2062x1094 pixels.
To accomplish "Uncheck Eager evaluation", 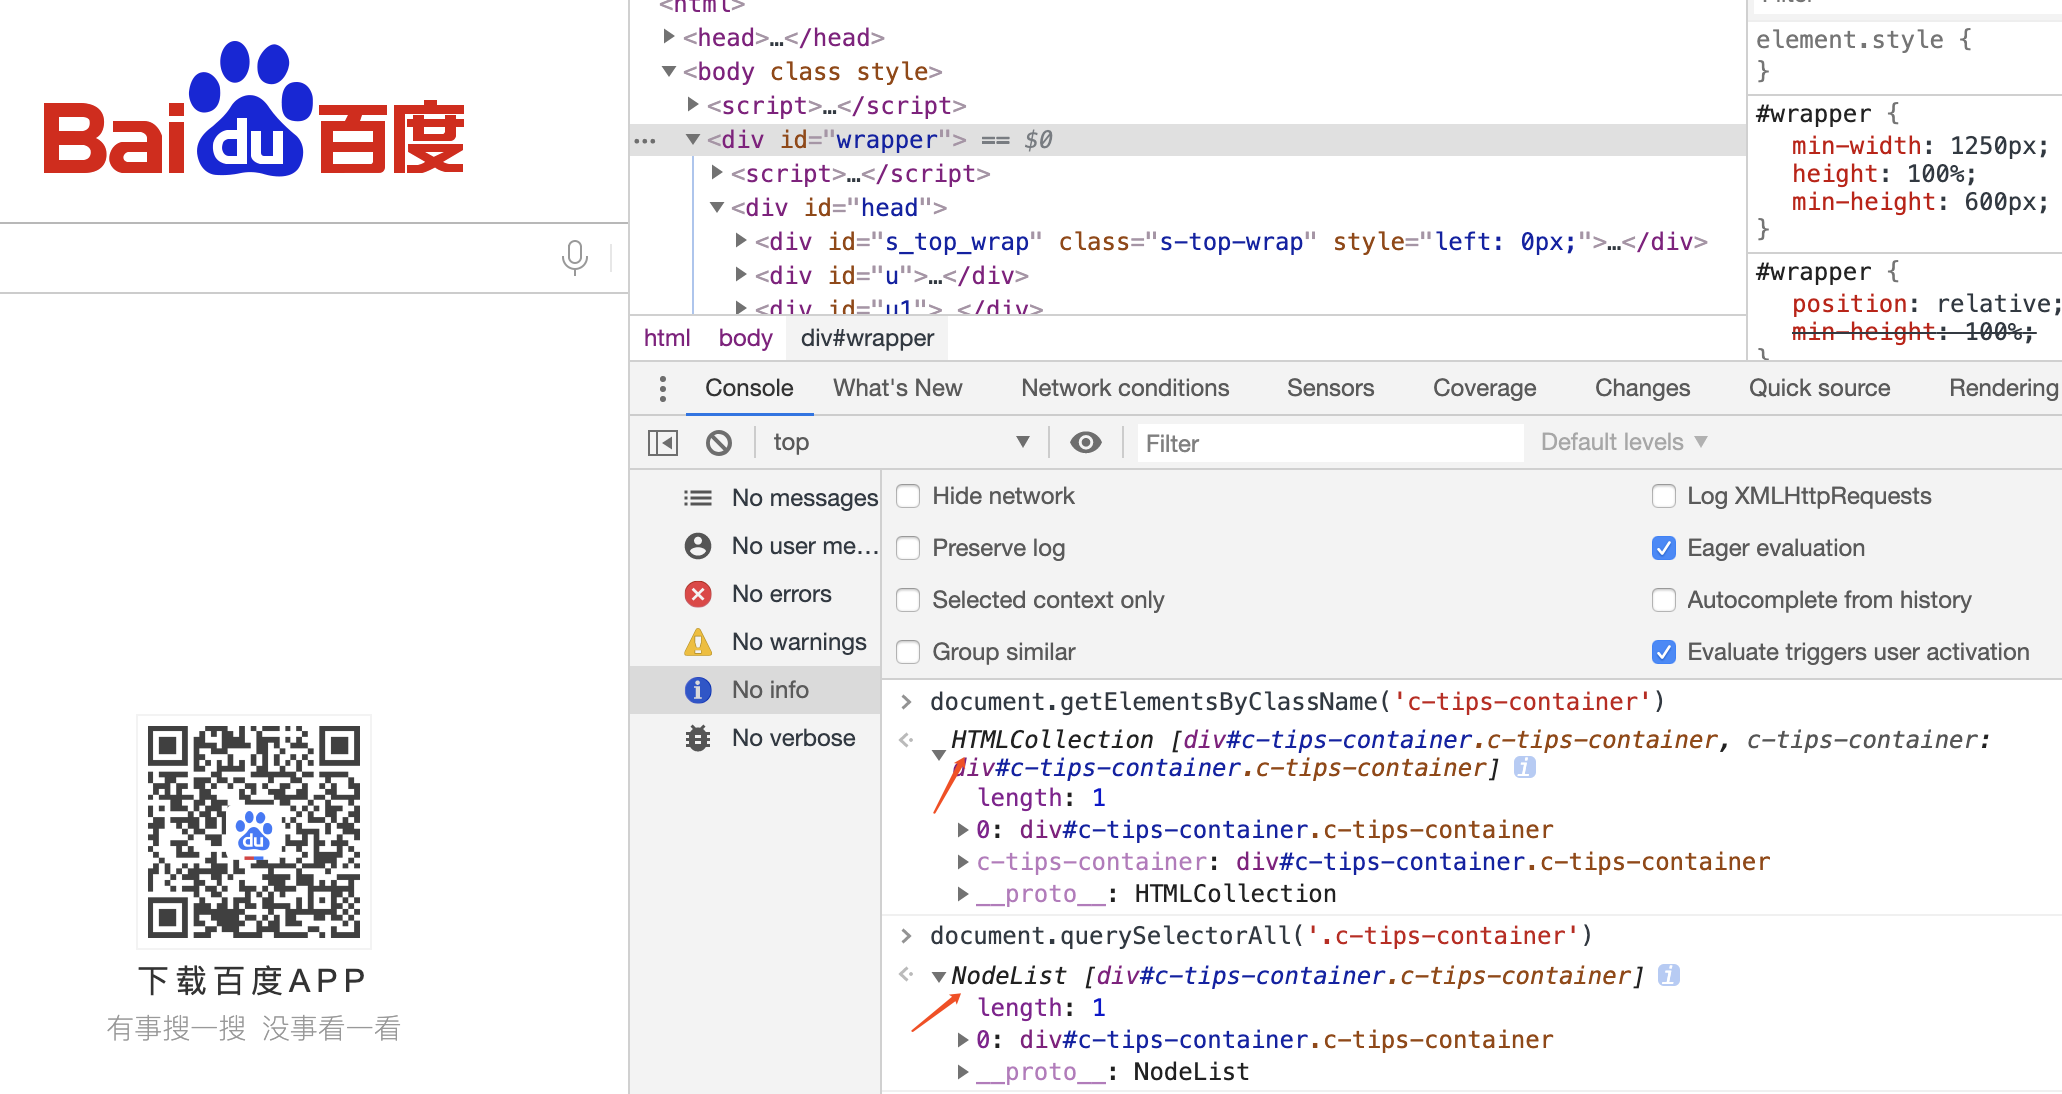I will coord(1663,548).
